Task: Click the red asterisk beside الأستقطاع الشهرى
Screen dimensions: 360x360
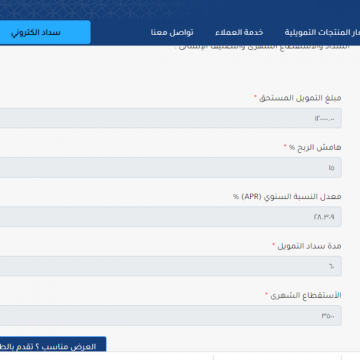Action: [x=267, y=294]
